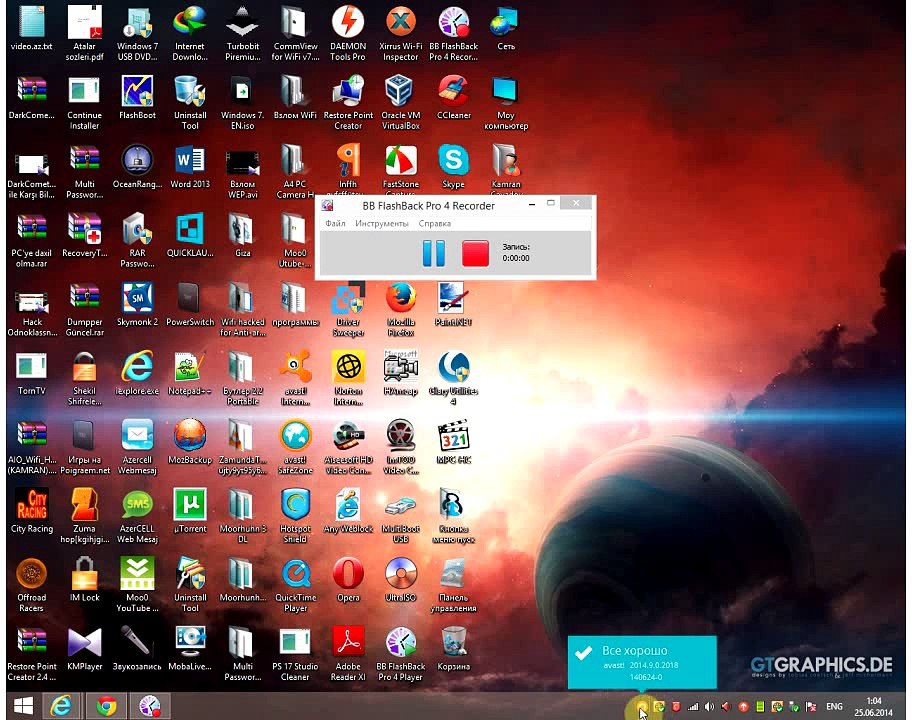The image size is (912, 720).
Task: Select the City Racing game icon
Action: pos(31,511)
